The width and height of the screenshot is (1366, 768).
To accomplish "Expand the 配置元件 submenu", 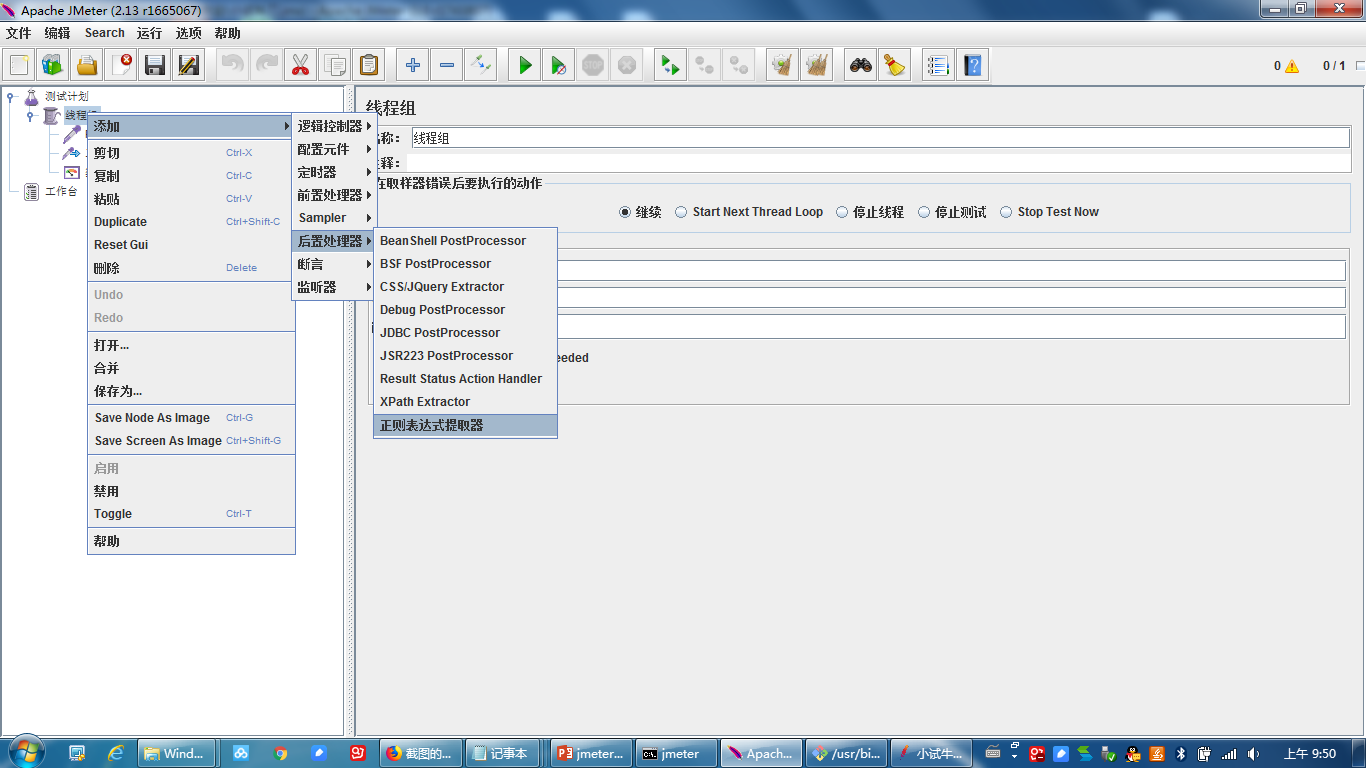I will (x=333, y=149).
